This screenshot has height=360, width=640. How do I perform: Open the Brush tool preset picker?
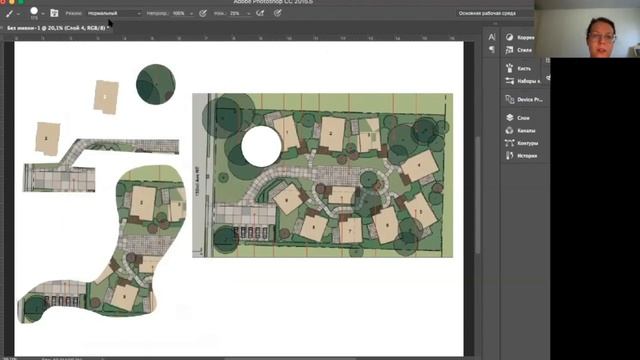point(9,13)
